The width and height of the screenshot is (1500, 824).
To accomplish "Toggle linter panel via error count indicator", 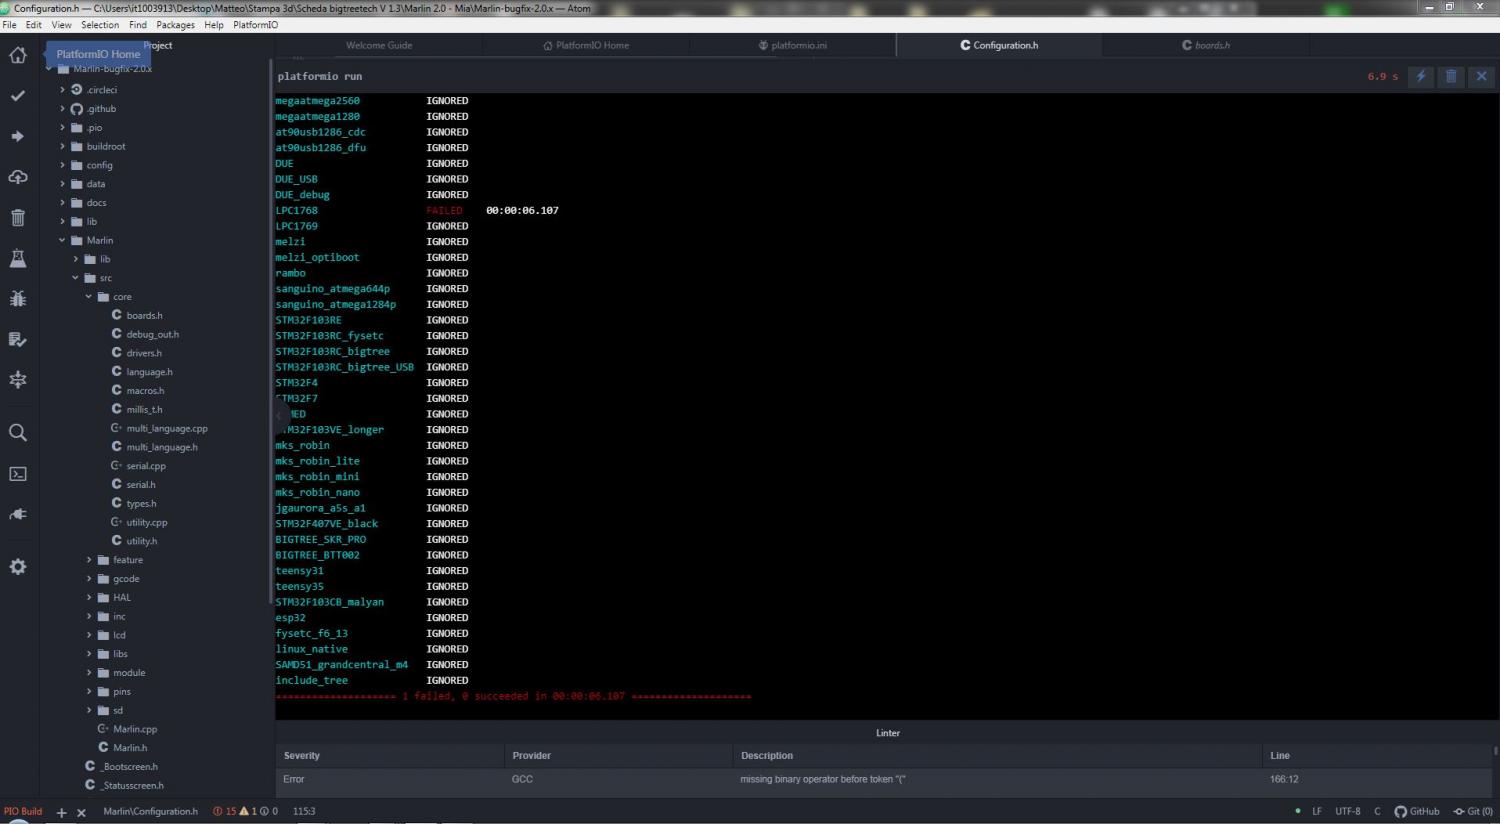I will click(x=245, y=811).
